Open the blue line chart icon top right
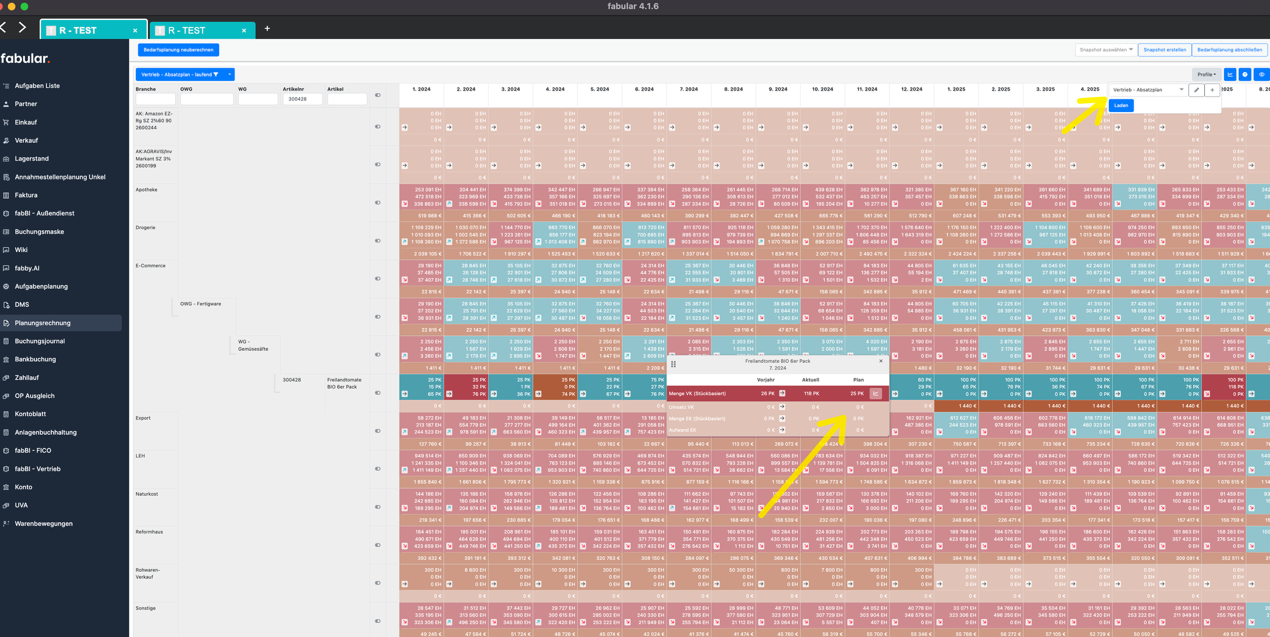 click(x=1230, y=74)
